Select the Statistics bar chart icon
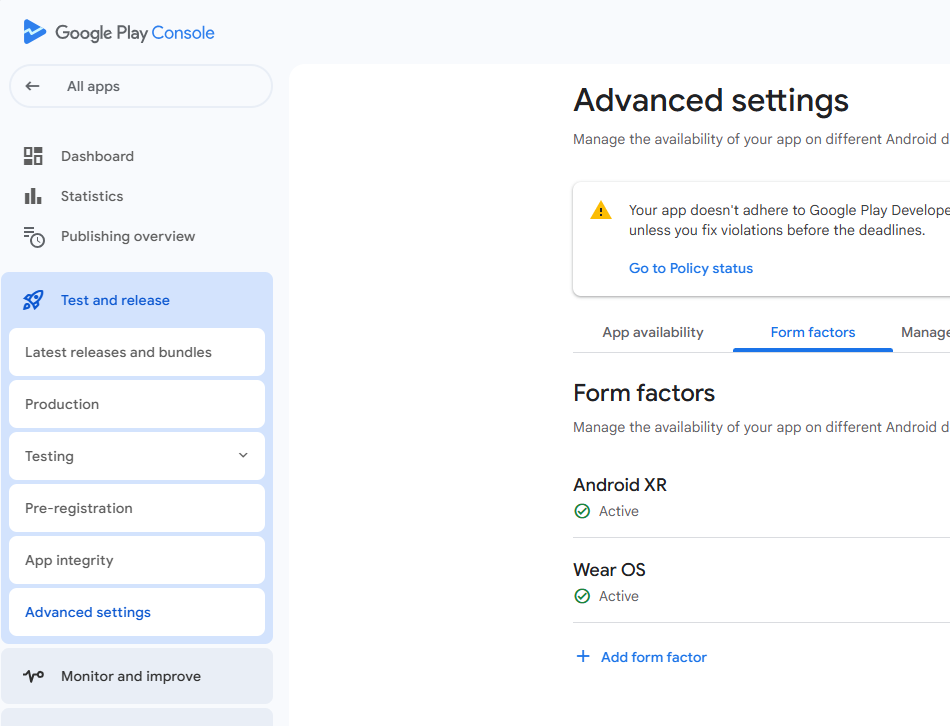The height and width of the screenshot is (726, 950). [33, 196]
